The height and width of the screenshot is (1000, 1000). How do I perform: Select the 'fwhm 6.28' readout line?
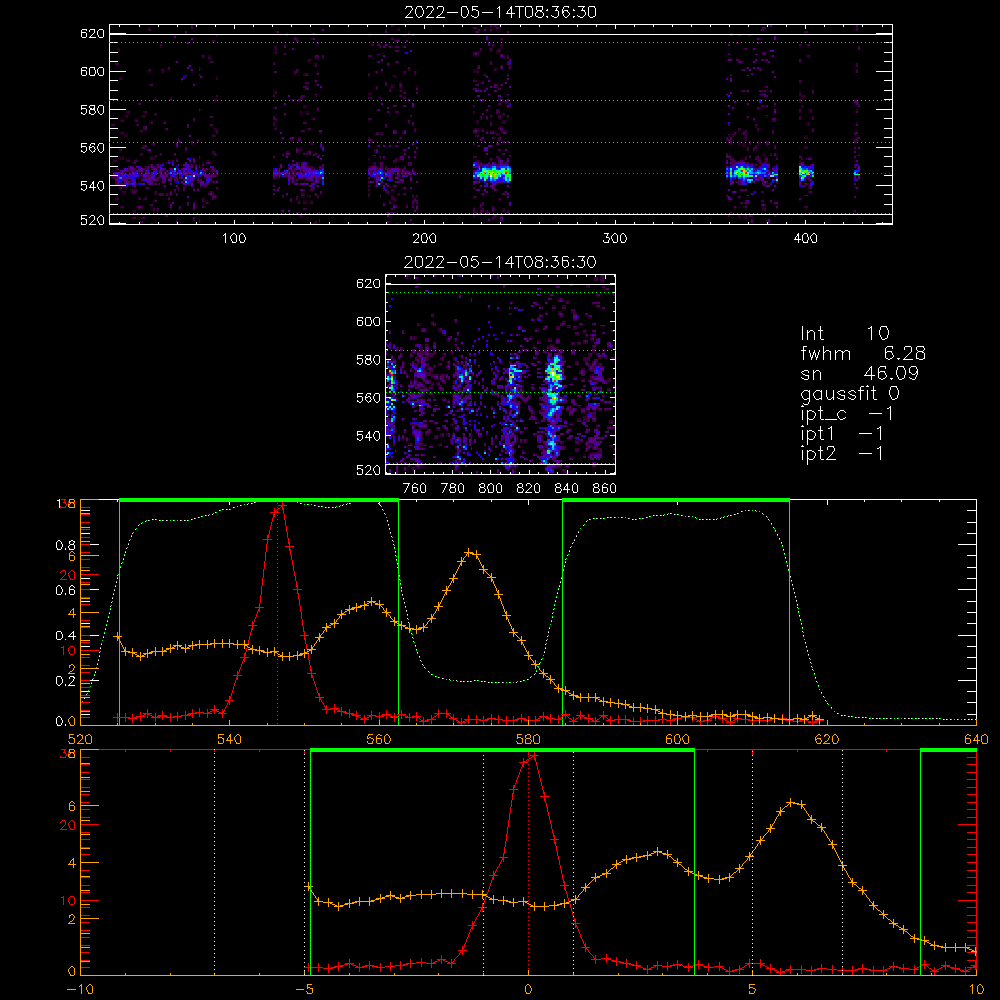pos(863,353)
